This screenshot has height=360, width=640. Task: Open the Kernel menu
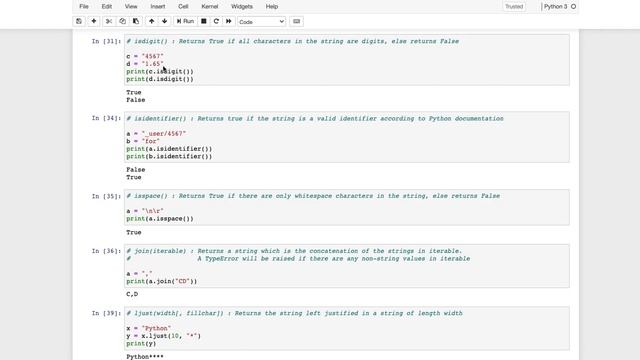click(x=210, y=7)
